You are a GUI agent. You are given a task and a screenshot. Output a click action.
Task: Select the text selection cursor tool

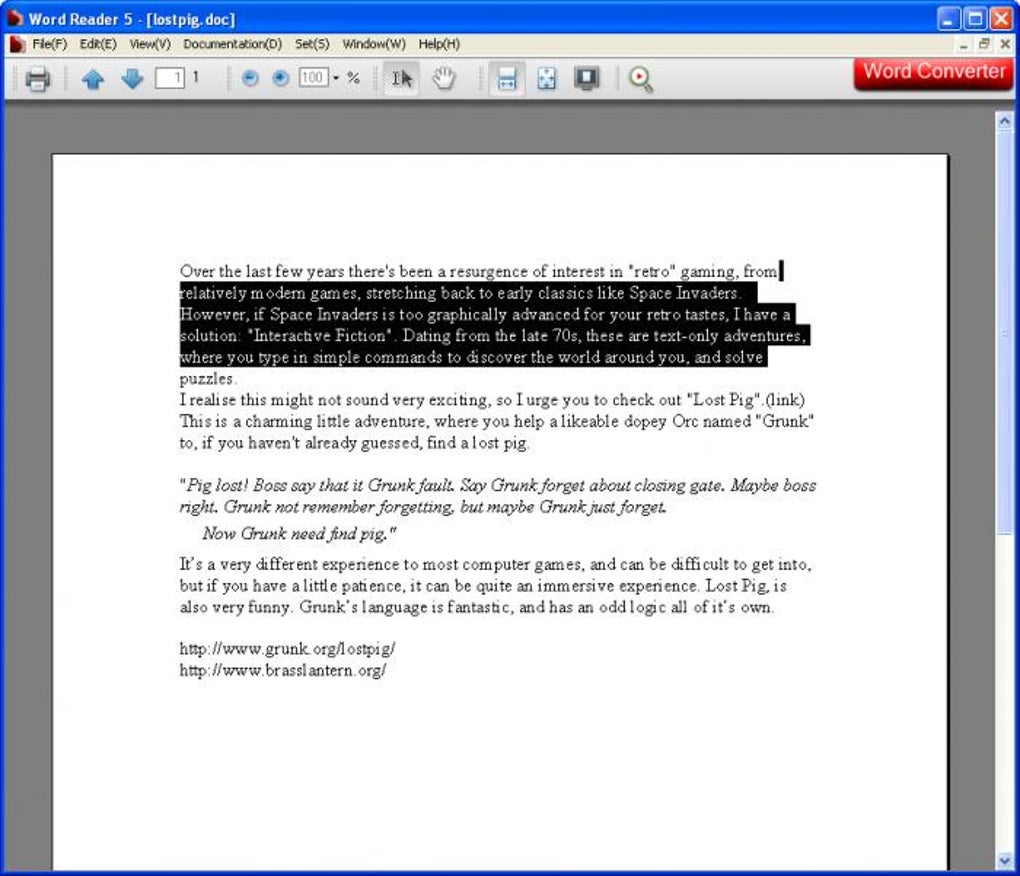pos(401,79)
